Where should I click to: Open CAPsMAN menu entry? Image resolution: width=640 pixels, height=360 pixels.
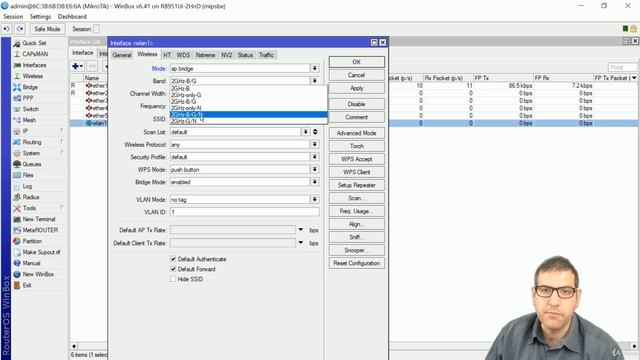pyautogui.click(x=35, y=54)
